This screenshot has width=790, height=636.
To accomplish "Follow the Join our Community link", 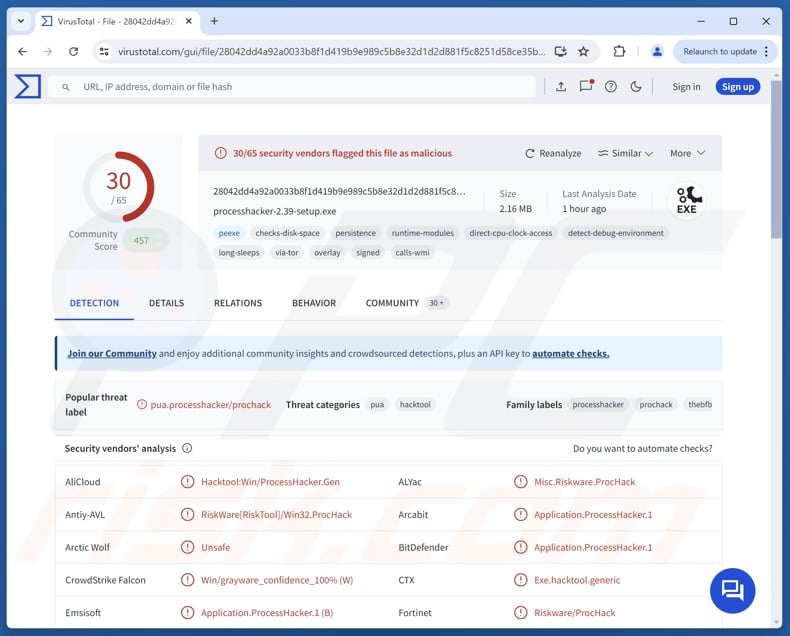I will (112, 354).
